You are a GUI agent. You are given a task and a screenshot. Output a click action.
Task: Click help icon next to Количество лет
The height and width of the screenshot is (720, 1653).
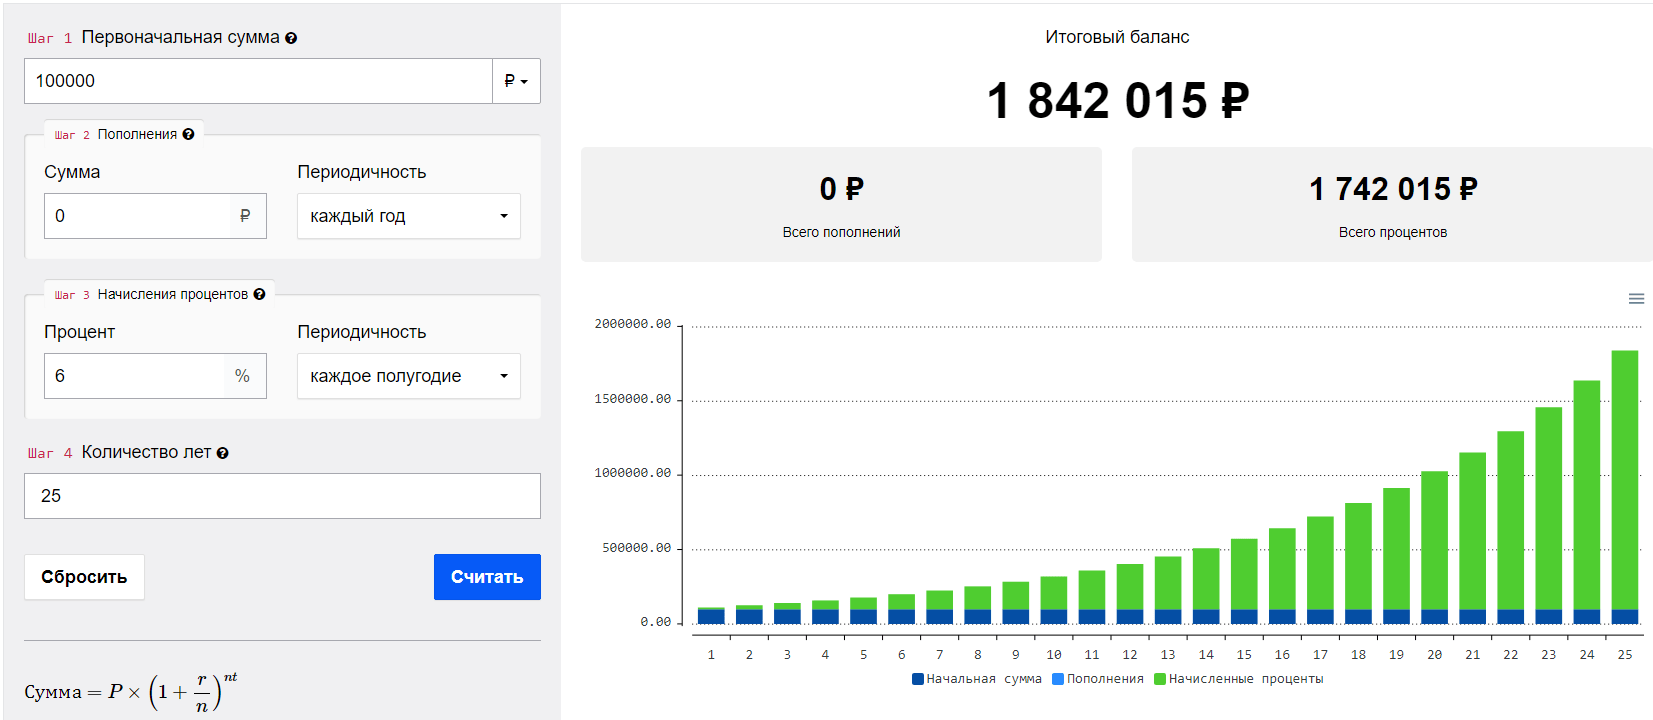click(x=222, y=453)
